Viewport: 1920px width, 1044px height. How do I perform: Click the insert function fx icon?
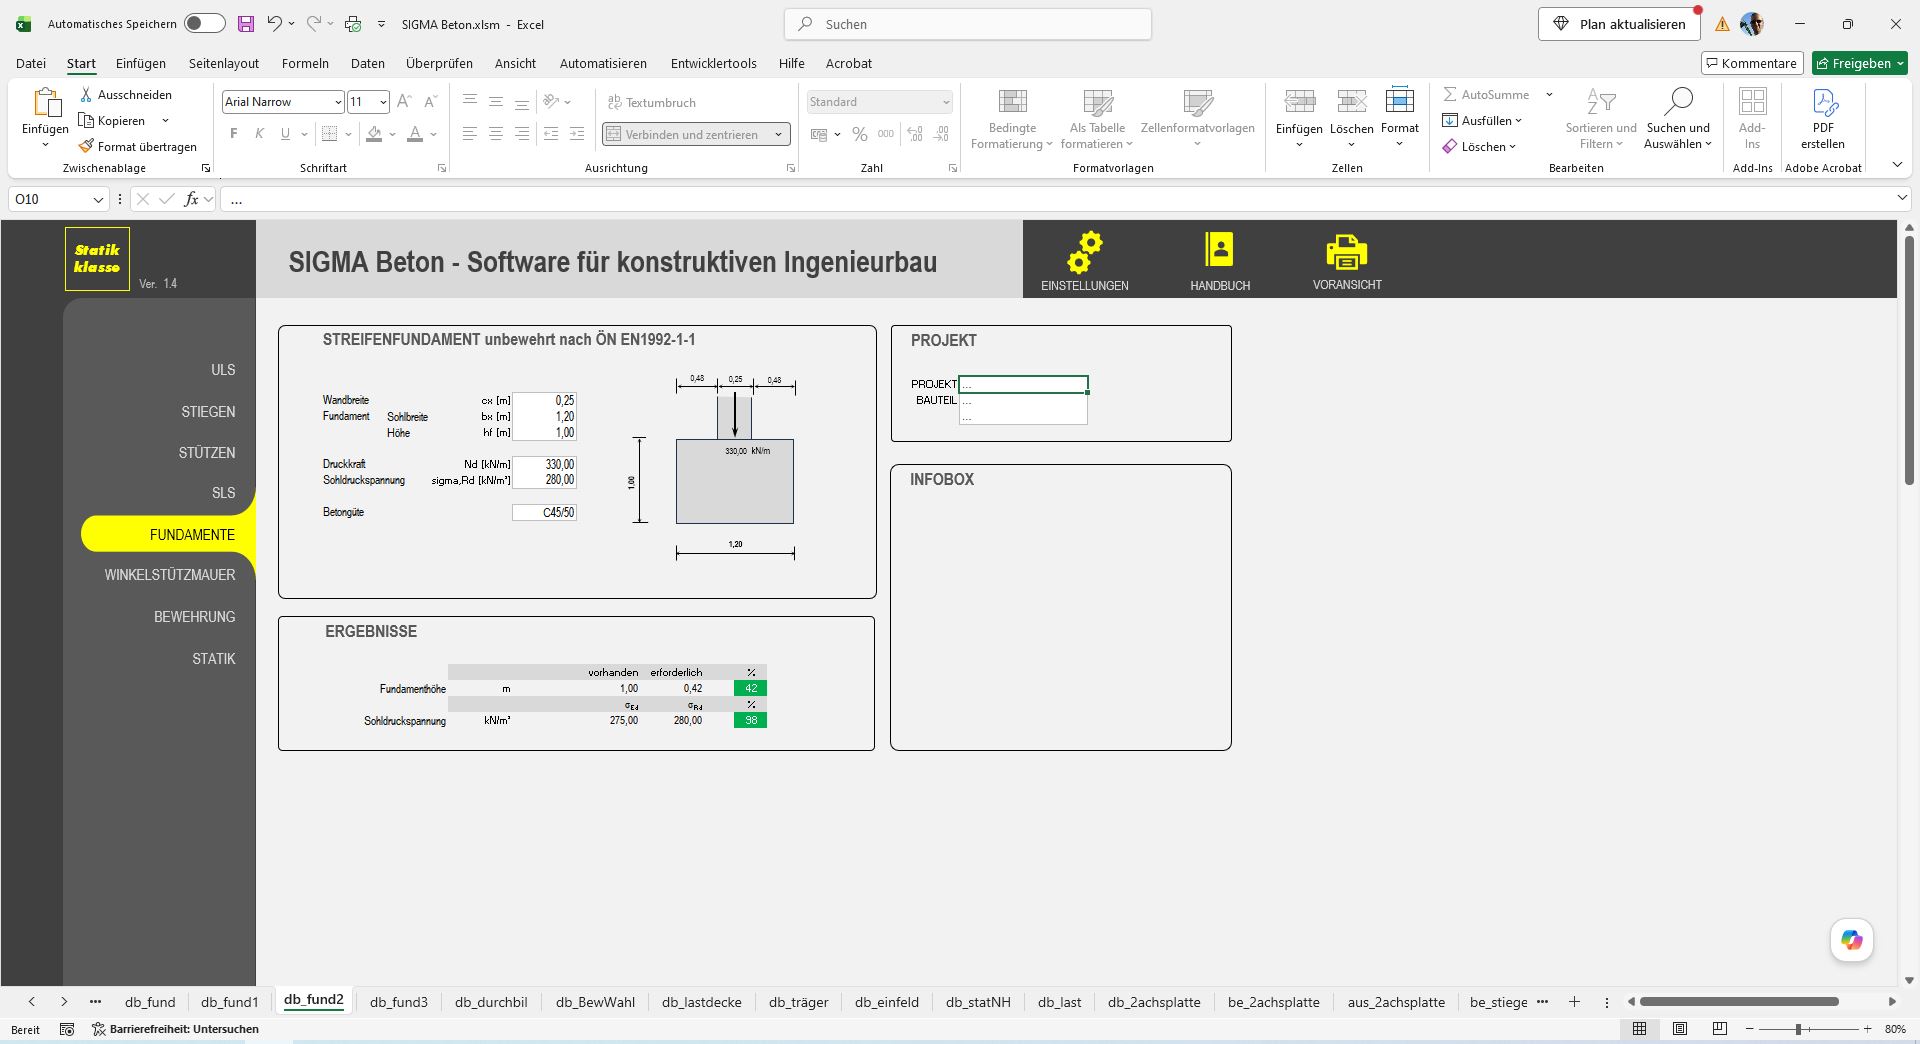click(191, 199)
